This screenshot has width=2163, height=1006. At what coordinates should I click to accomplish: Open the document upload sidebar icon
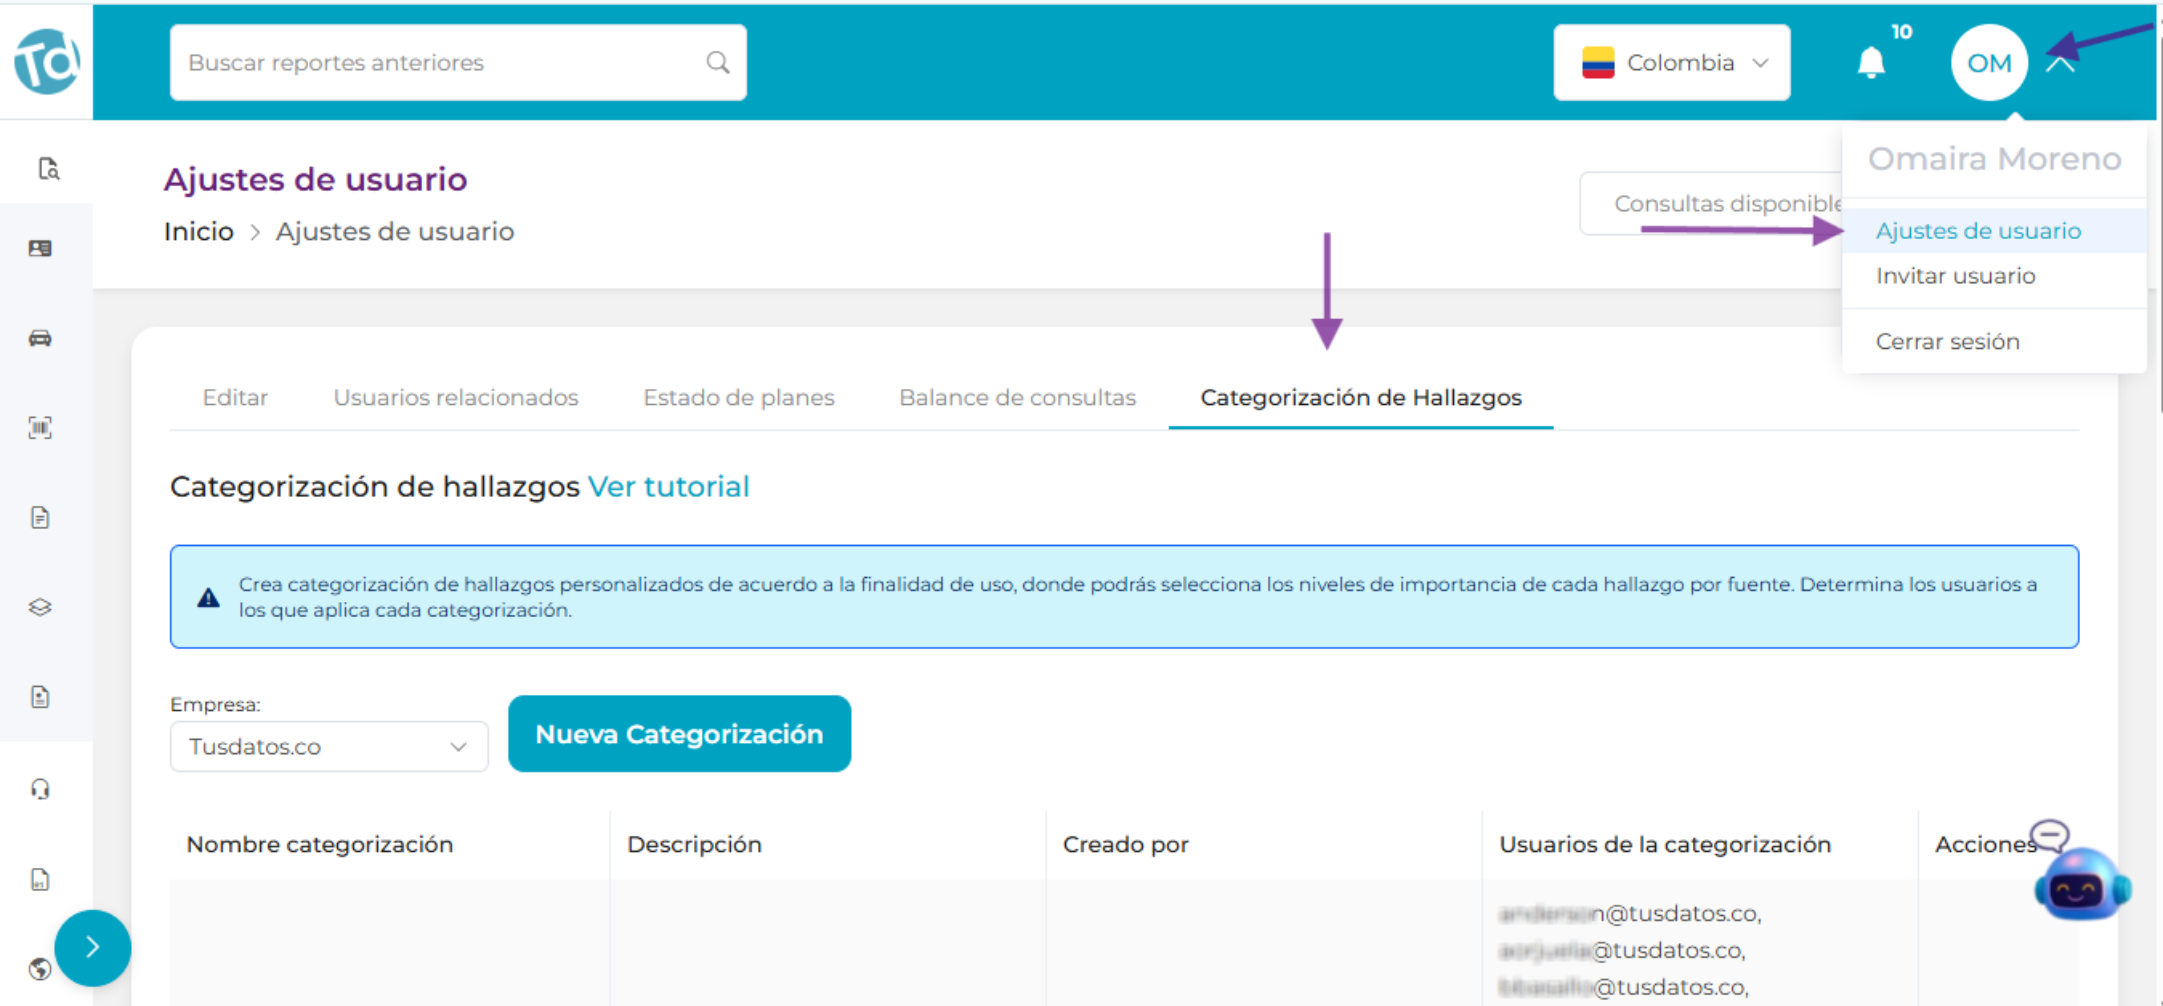click(40, 697)
